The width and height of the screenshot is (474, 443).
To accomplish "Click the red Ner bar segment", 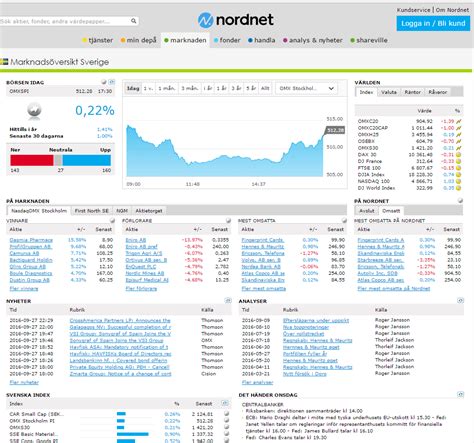I will [32, 160].
